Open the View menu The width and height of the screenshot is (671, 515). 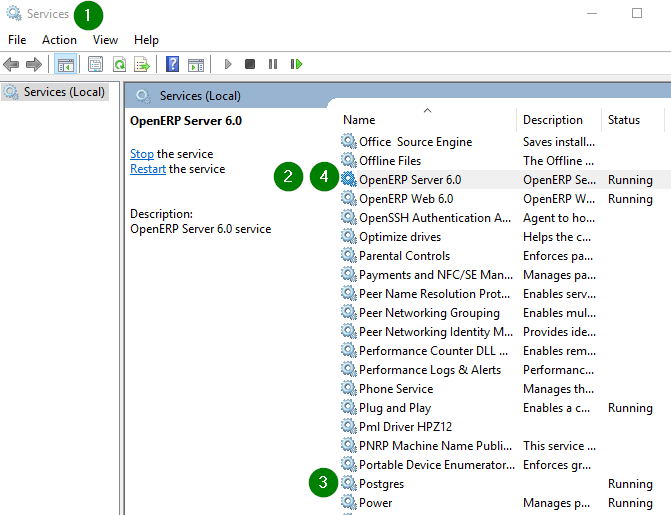[105, 40]
